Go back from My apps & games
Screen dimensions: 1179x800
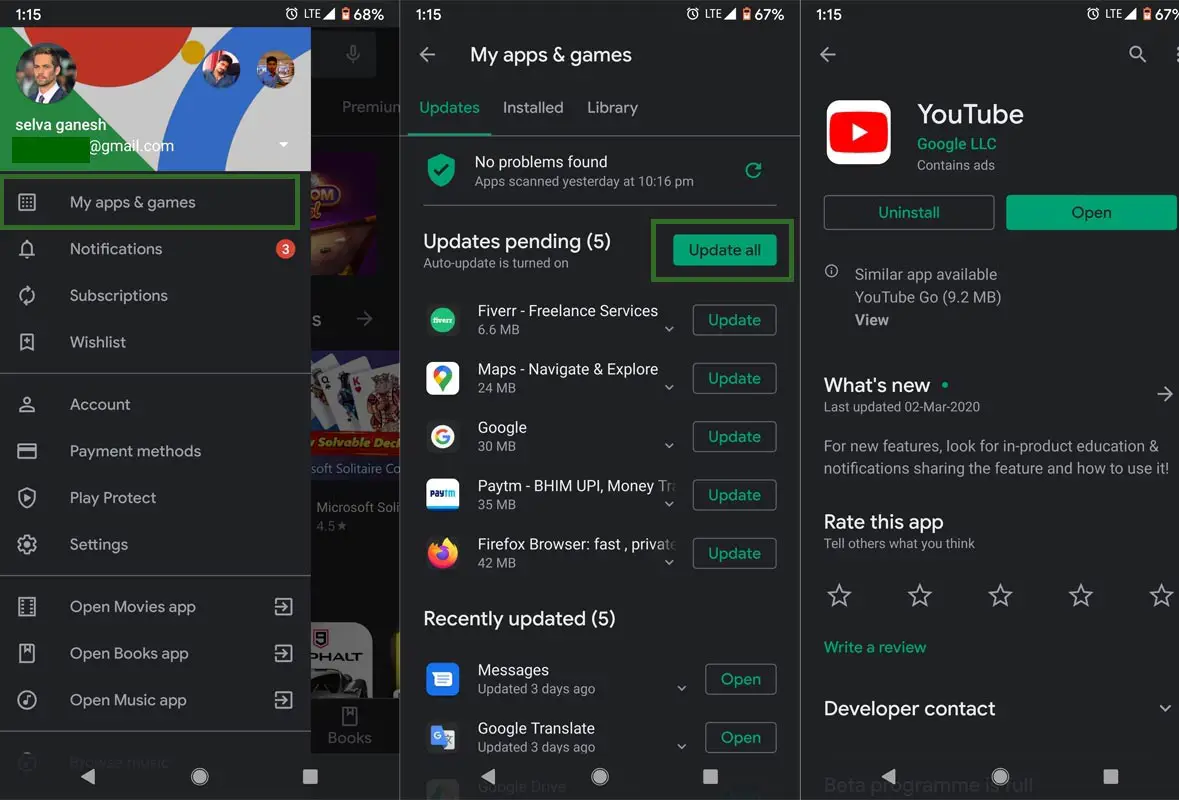427,54
